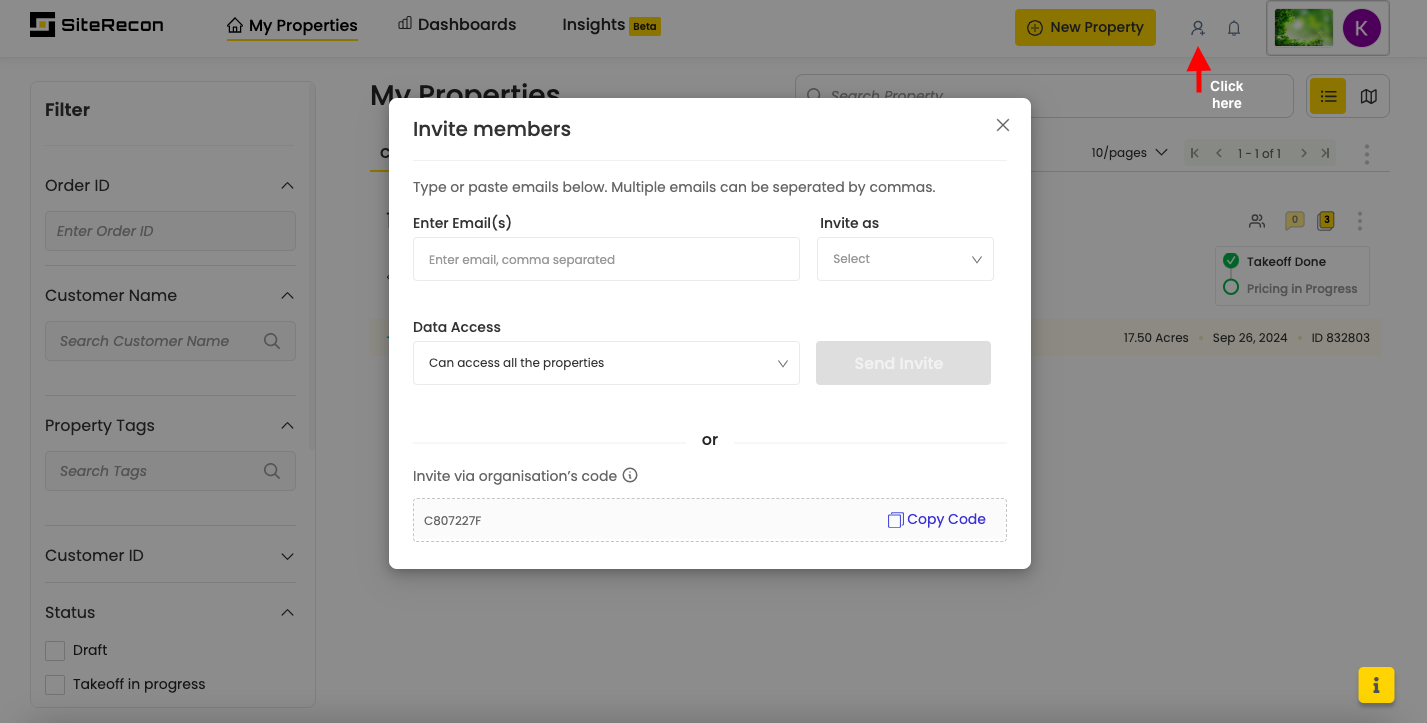Viewport: 1427px width, 723px height.
Task: Open the Insights Beta tab
Action: click(610, 25)
